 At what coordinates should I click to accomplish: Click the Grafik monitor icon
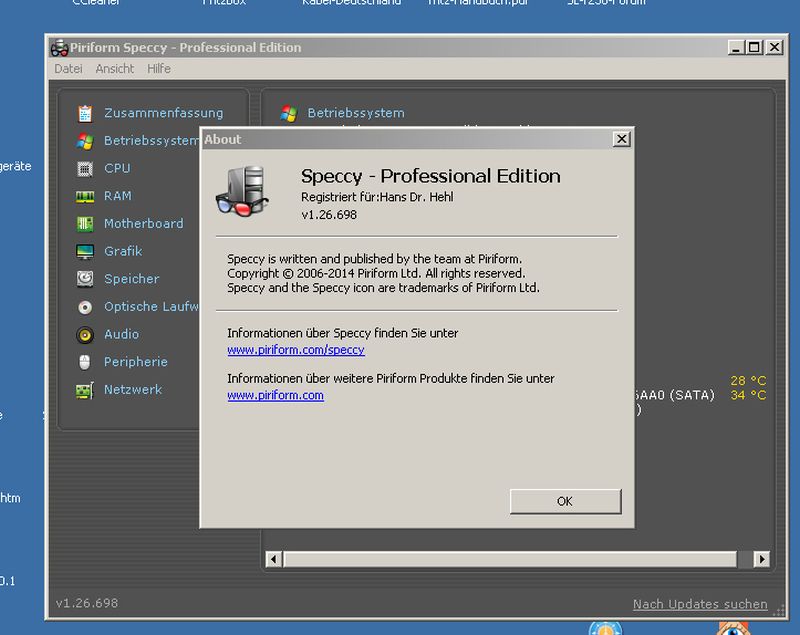click(85, 251)
